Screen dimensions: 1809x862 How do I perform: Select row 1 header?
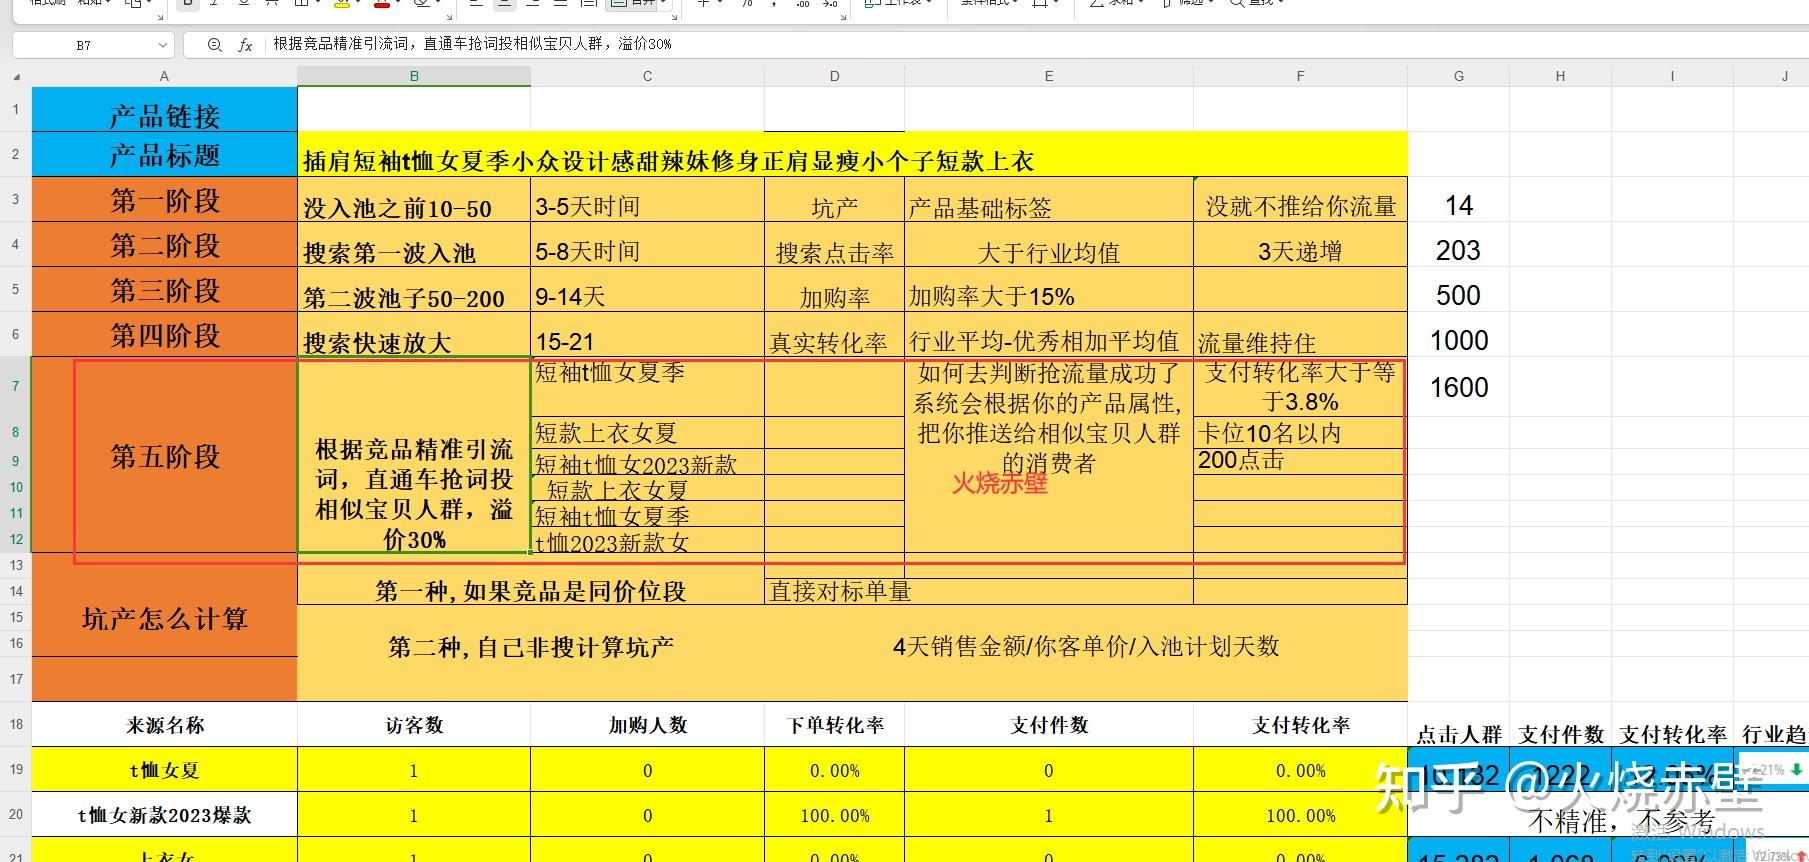pos(16,109)
